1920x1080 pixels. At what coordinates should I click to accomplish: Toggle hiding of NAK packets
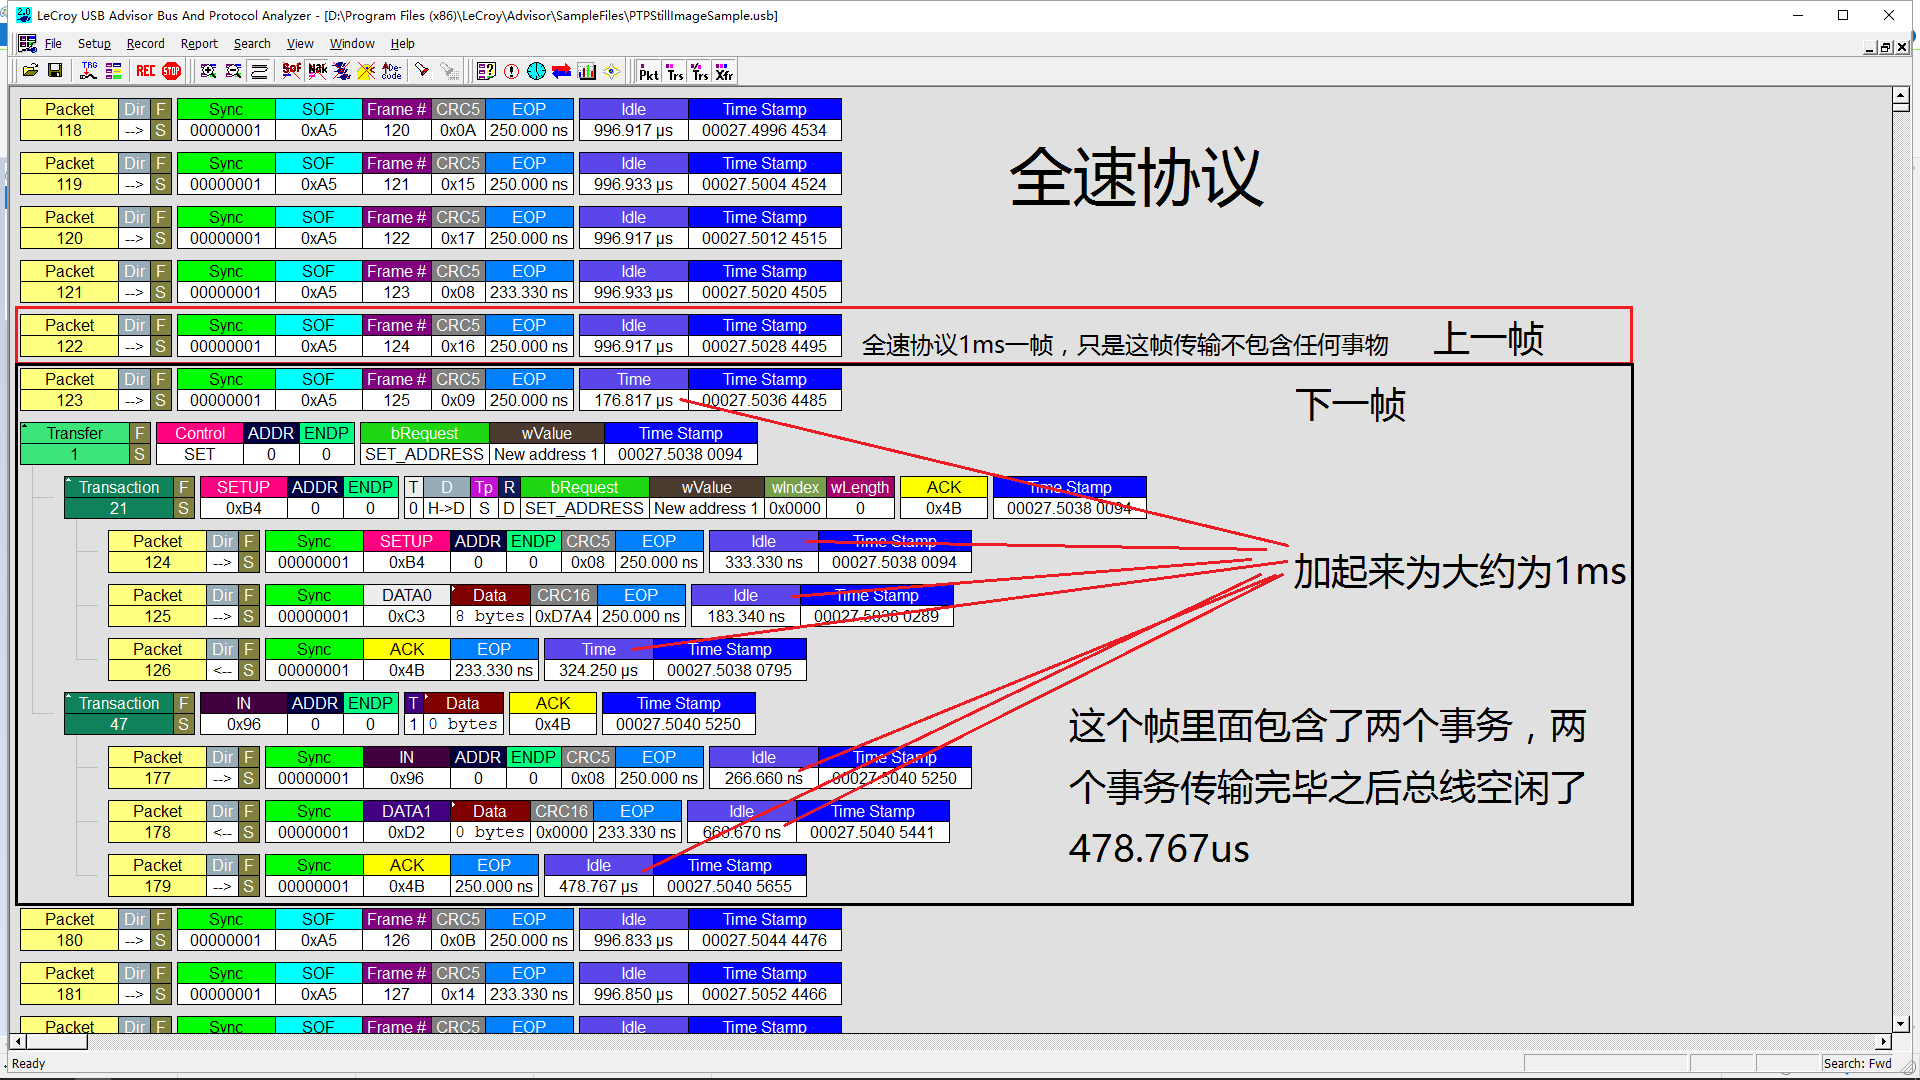pyautogui.click(x=317, y=70)
